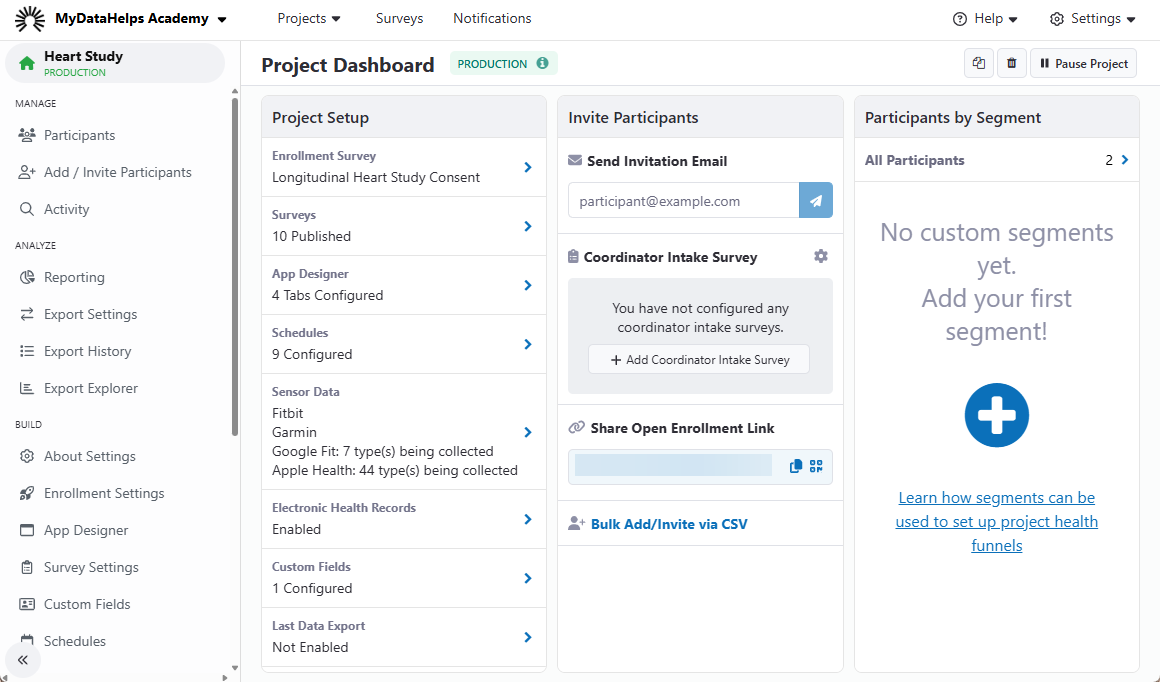
Task: Open Notifications in top navigation
Action: click(492, 19)
